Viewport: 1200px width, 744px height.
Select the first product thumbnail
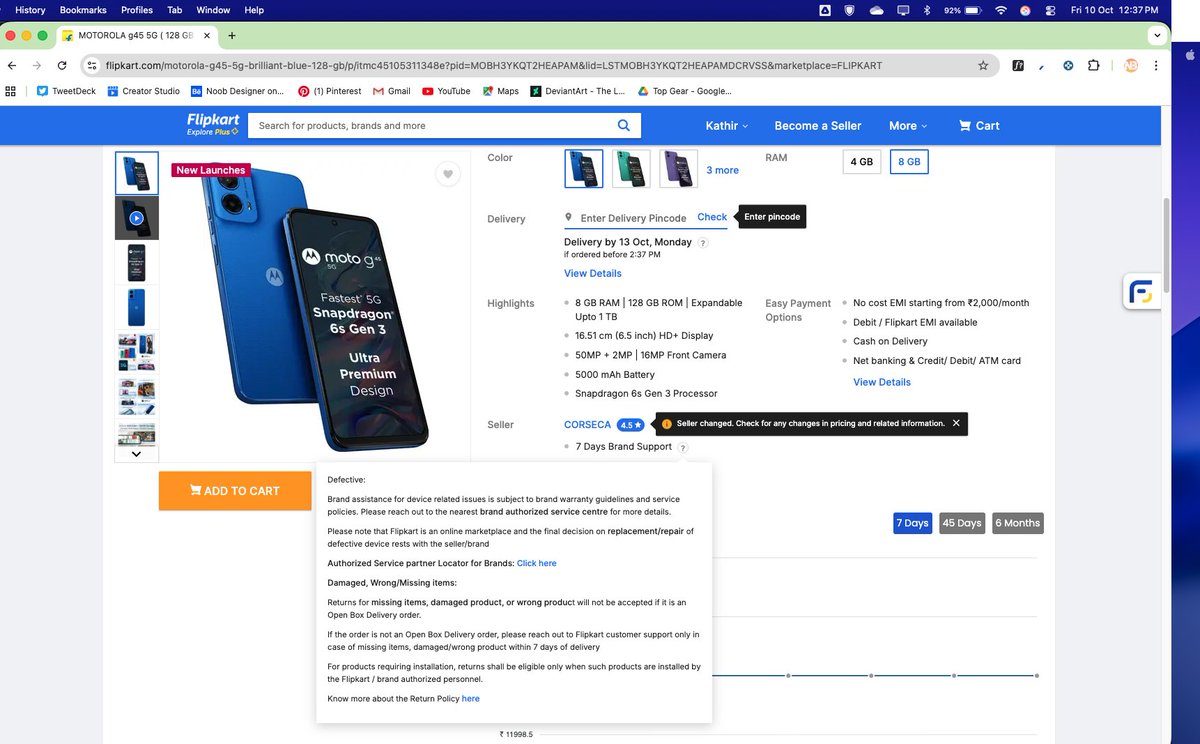point(137,173)
